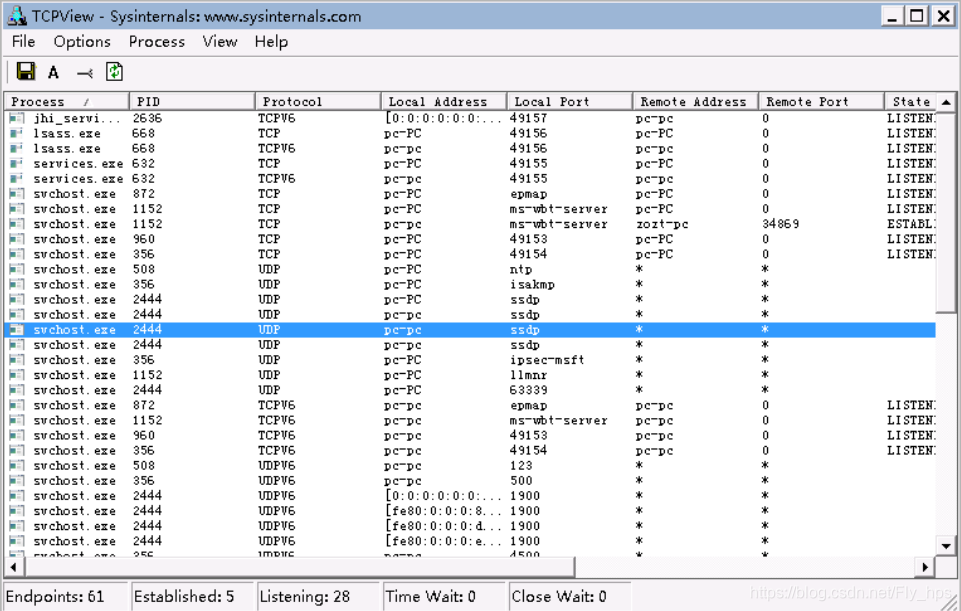Click local port 63339 cell
This screenshot has height=611, width=961.
(x=528, y=390)
